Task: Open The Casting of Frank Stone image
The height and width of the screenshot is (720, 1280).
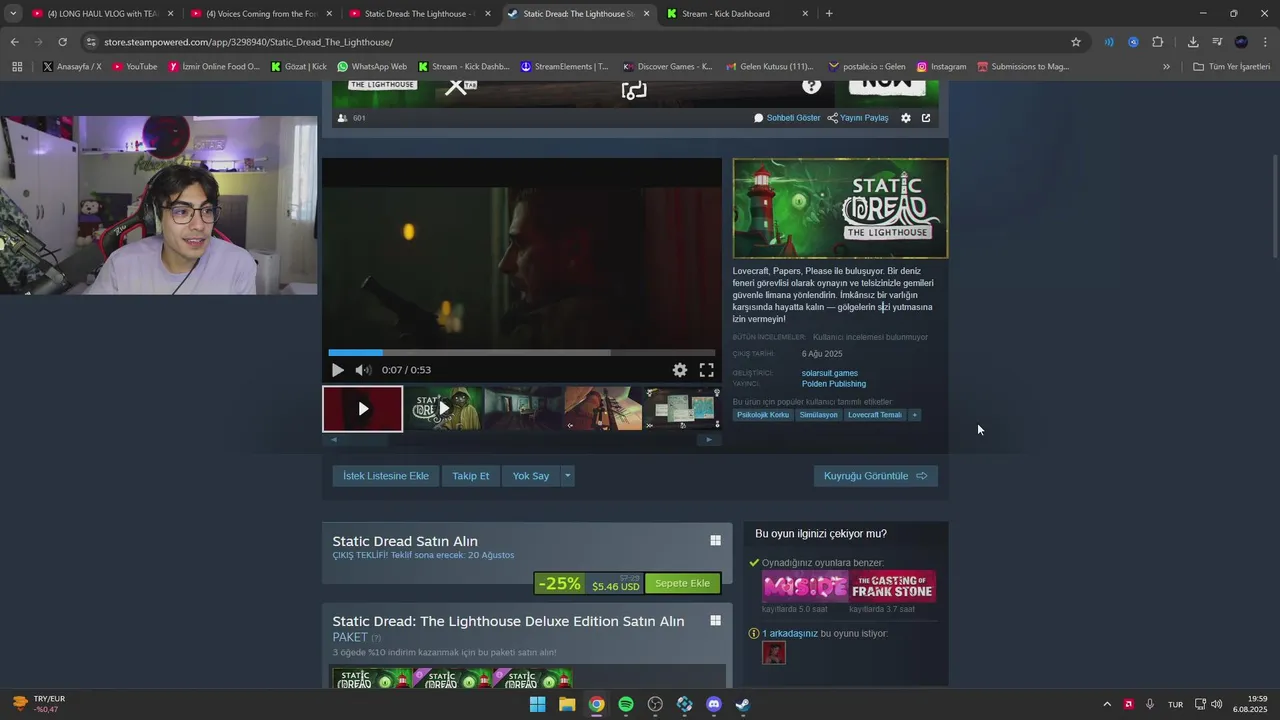Action: [x=893, y=586]
